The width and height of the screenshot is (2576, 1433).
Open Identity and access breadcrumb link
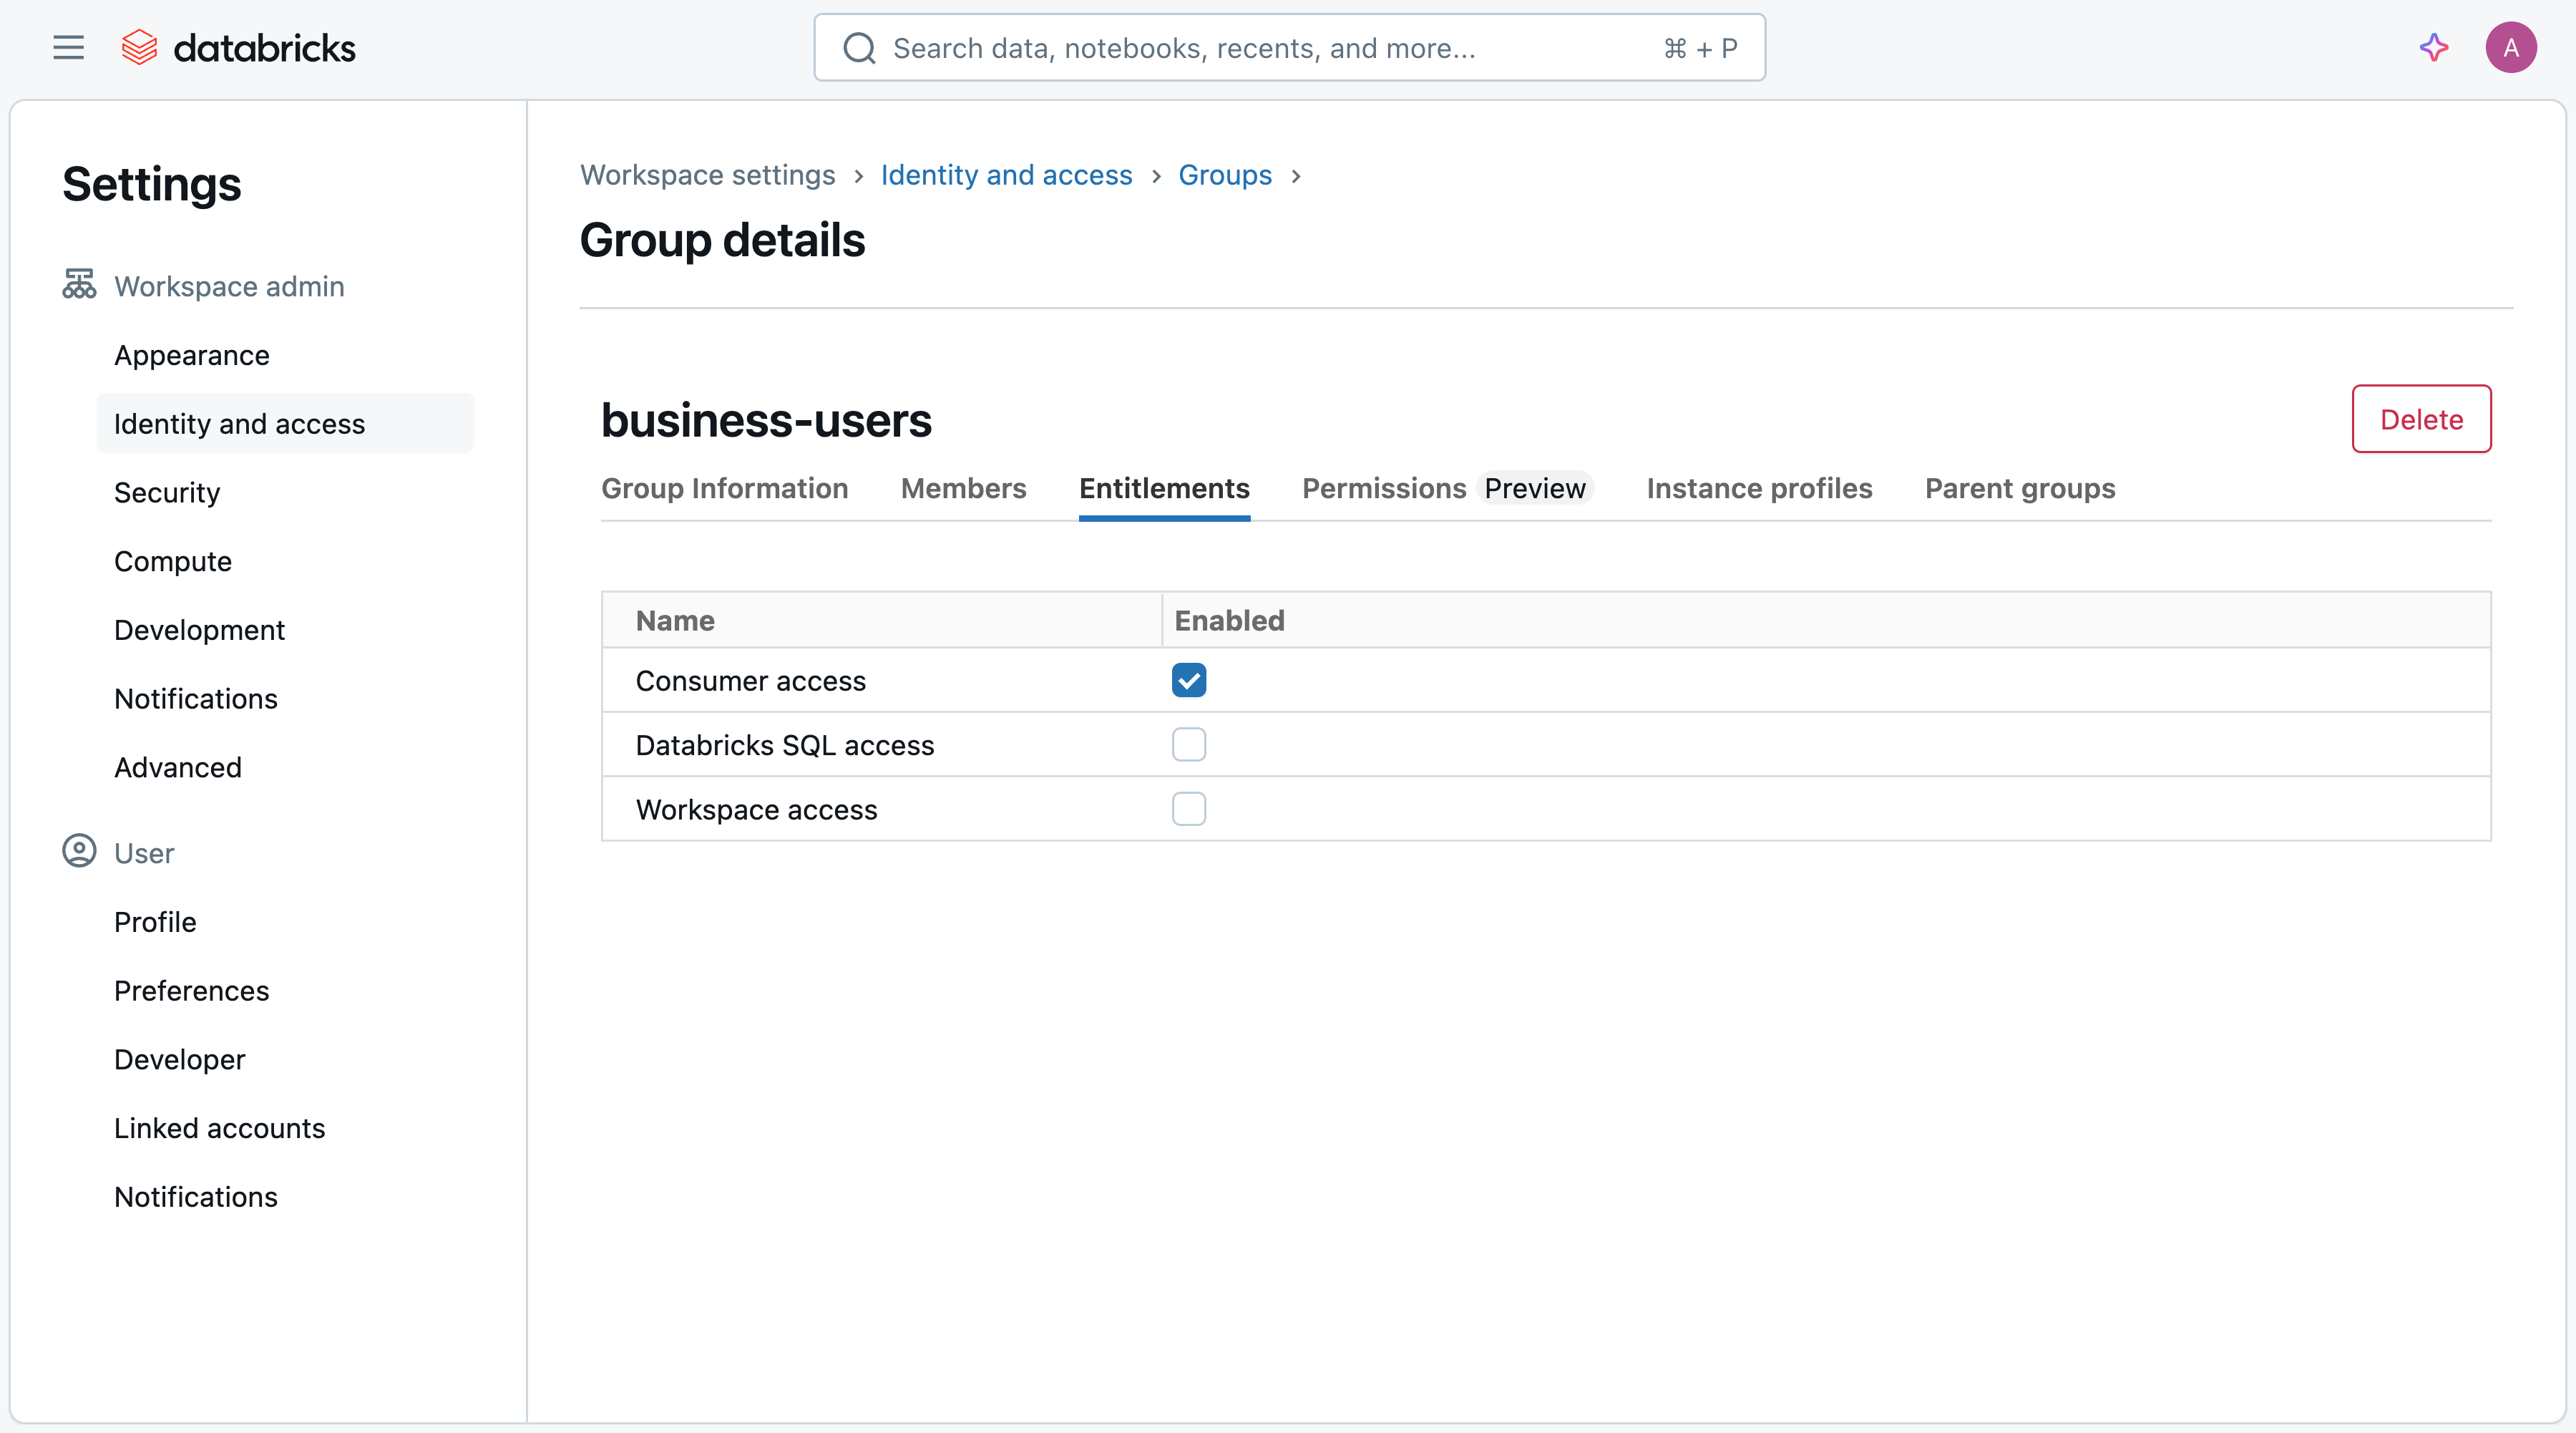1005,175
